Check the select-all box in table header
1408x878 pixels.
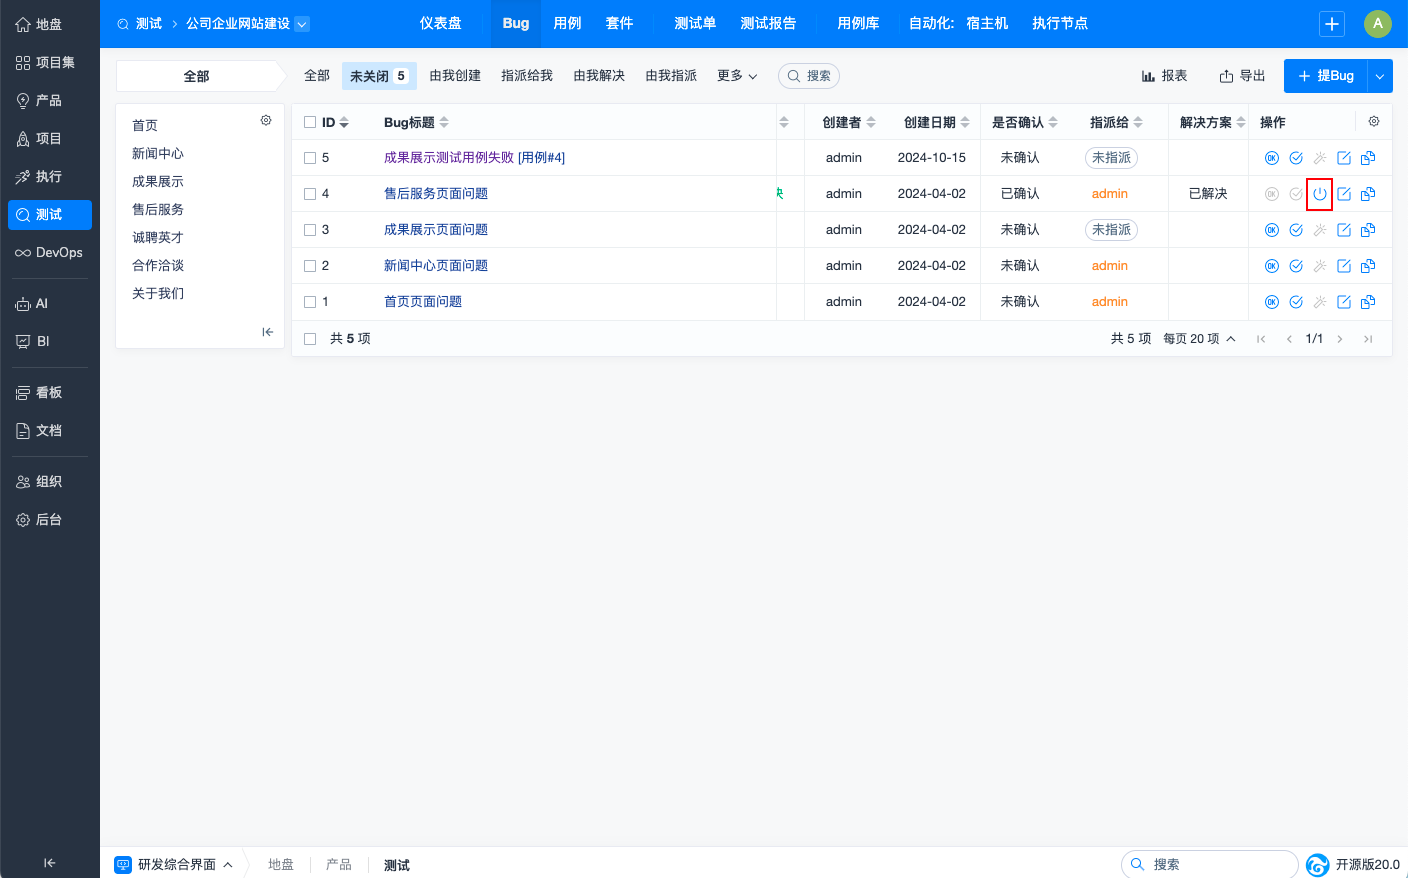310,122
